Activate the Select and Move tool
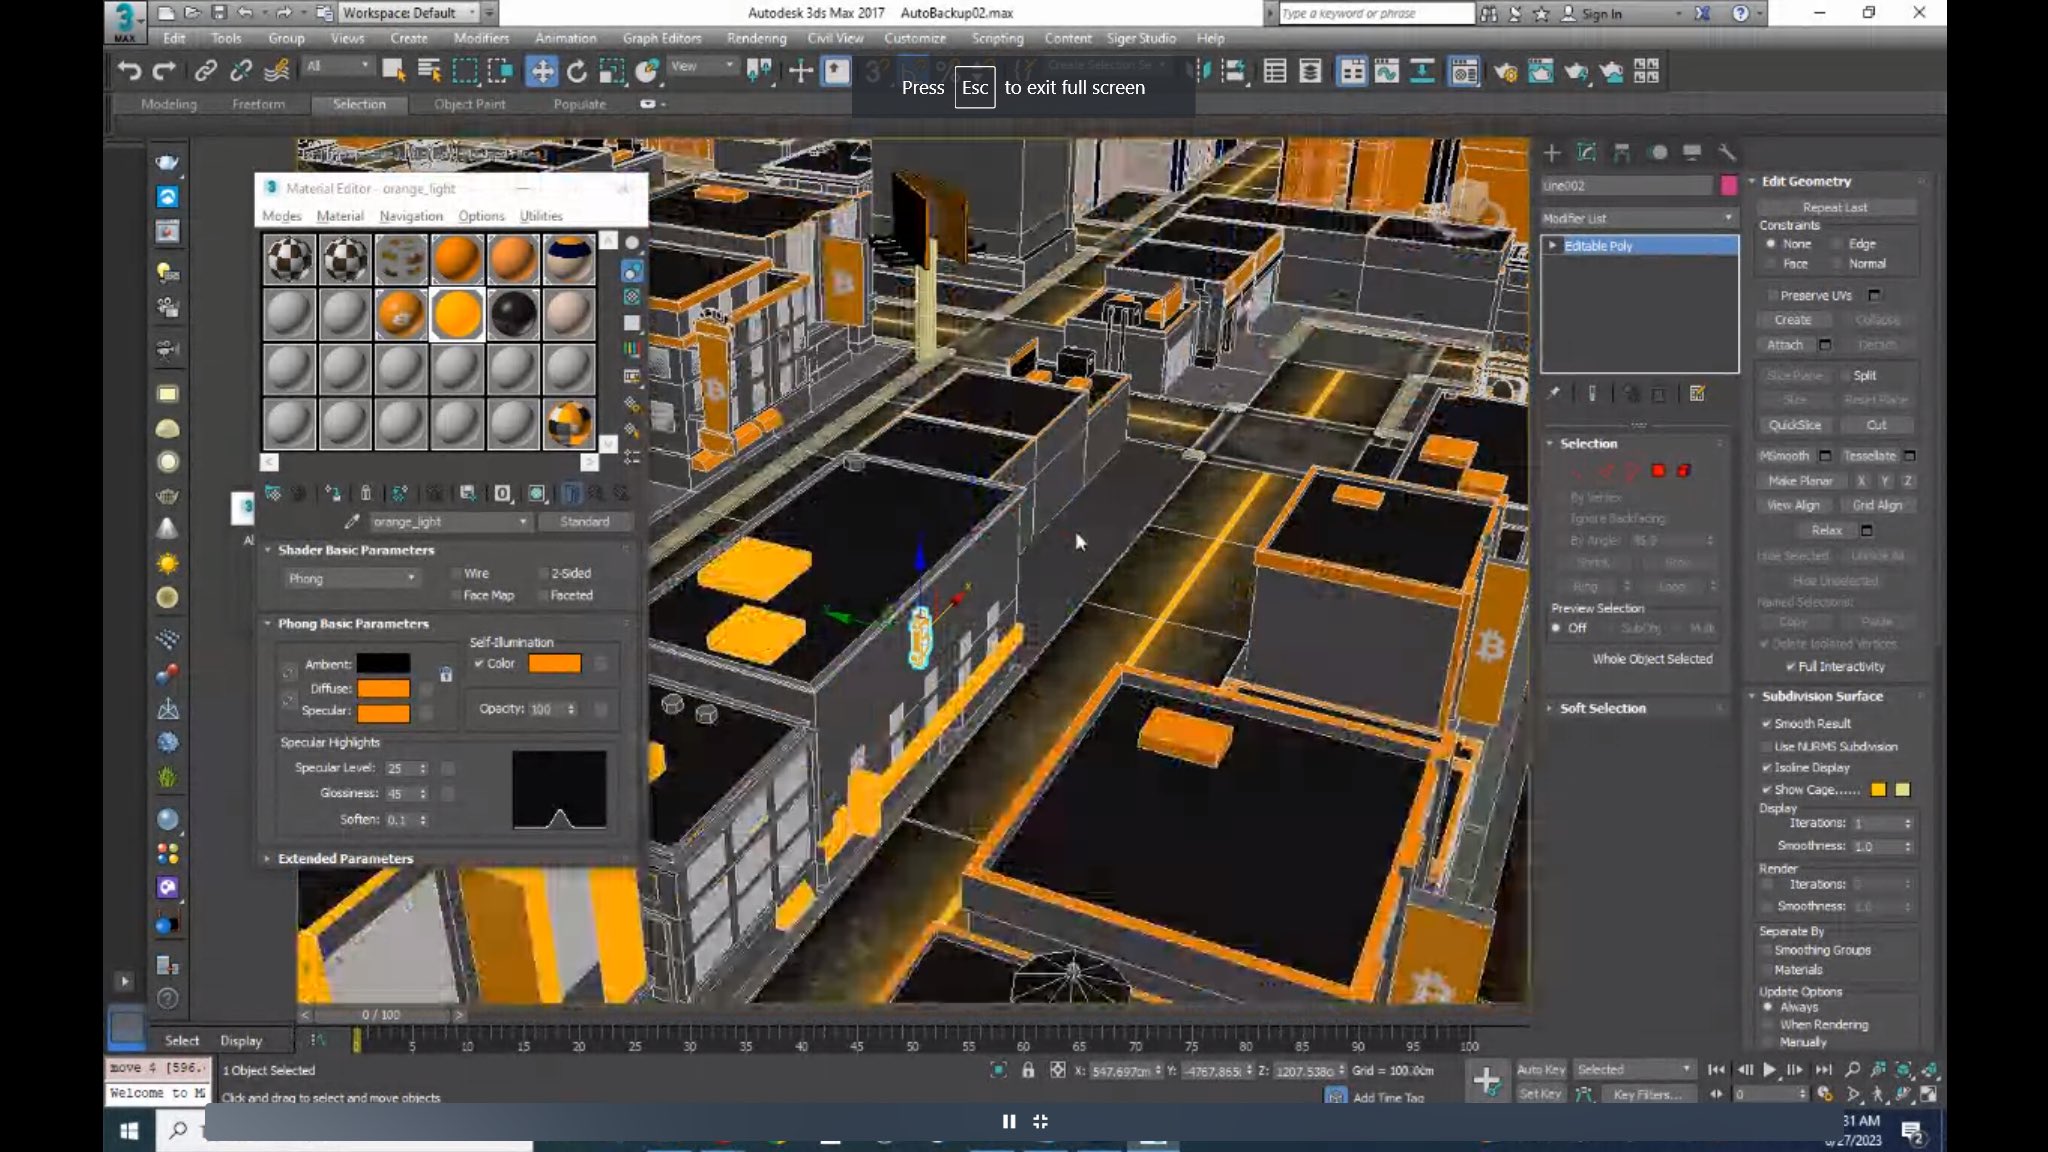 [x=541, y=71]
